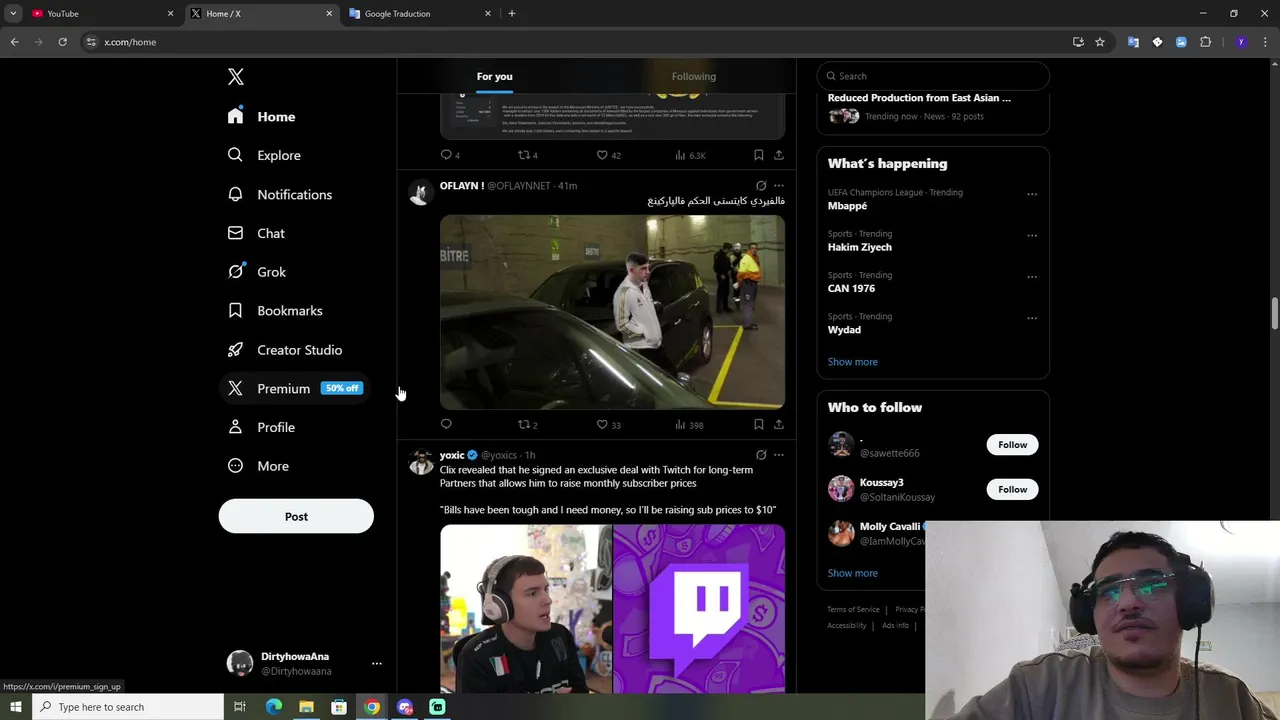Click the Windows Start button

(x=15, y=707)
